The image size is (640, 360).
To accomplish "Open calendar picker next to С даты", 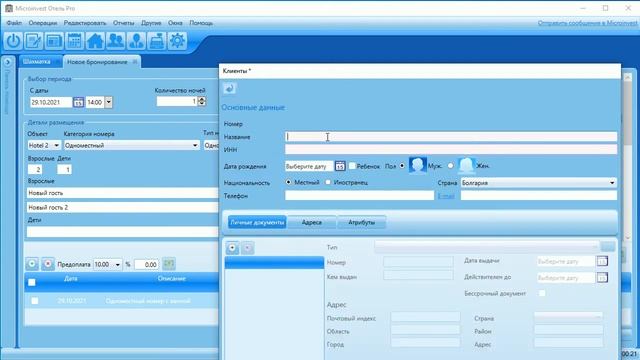I will (78, 102).
